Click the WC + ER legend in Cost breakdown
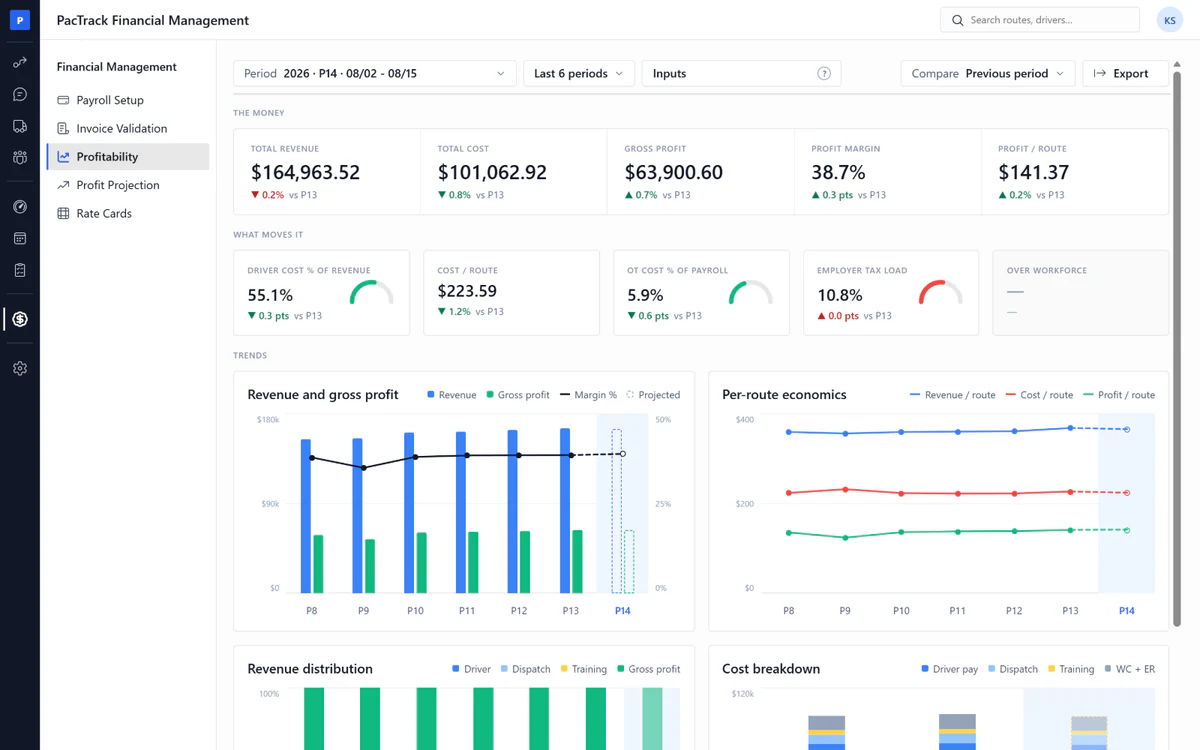The height and width of the screenshot is (750, 1200). click(1130, 669)
